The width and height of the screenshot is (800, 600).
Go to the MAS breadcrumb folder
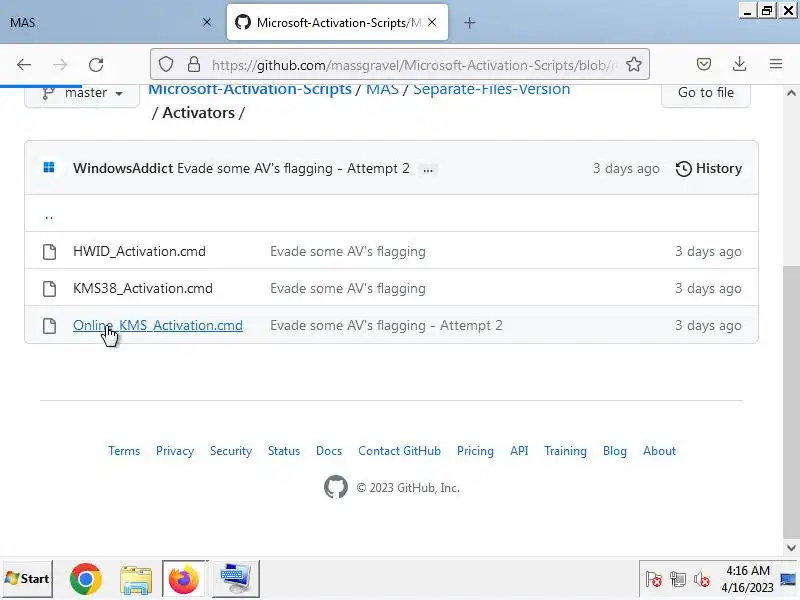(382, 89)
